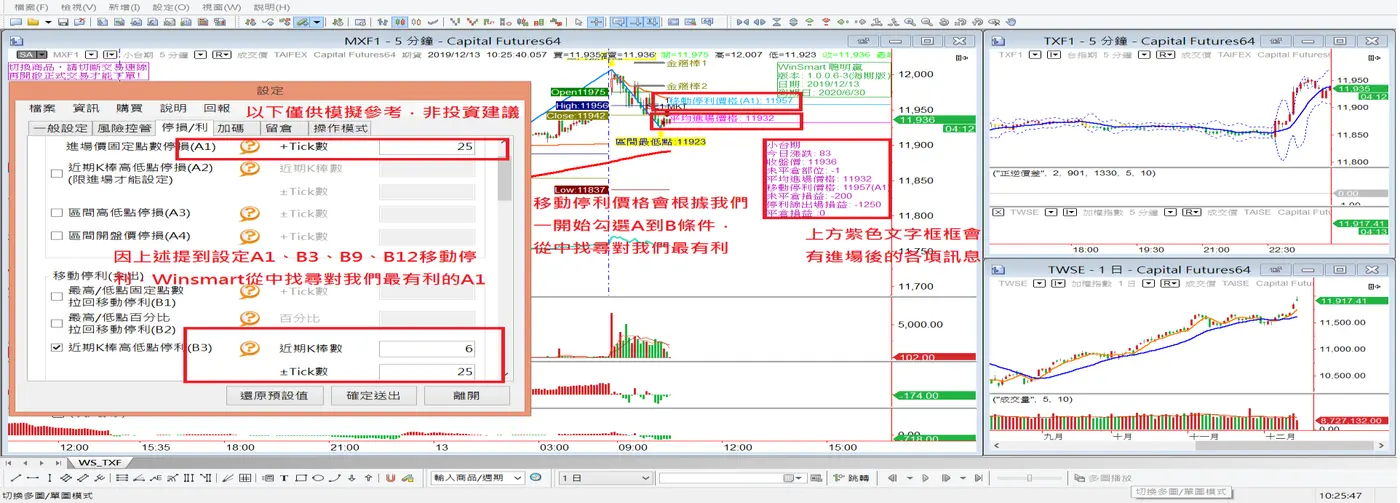Screen dimensions: 1400x503
Task: Select the crosshair cursor tool
Action: click(x=596, y=21)
